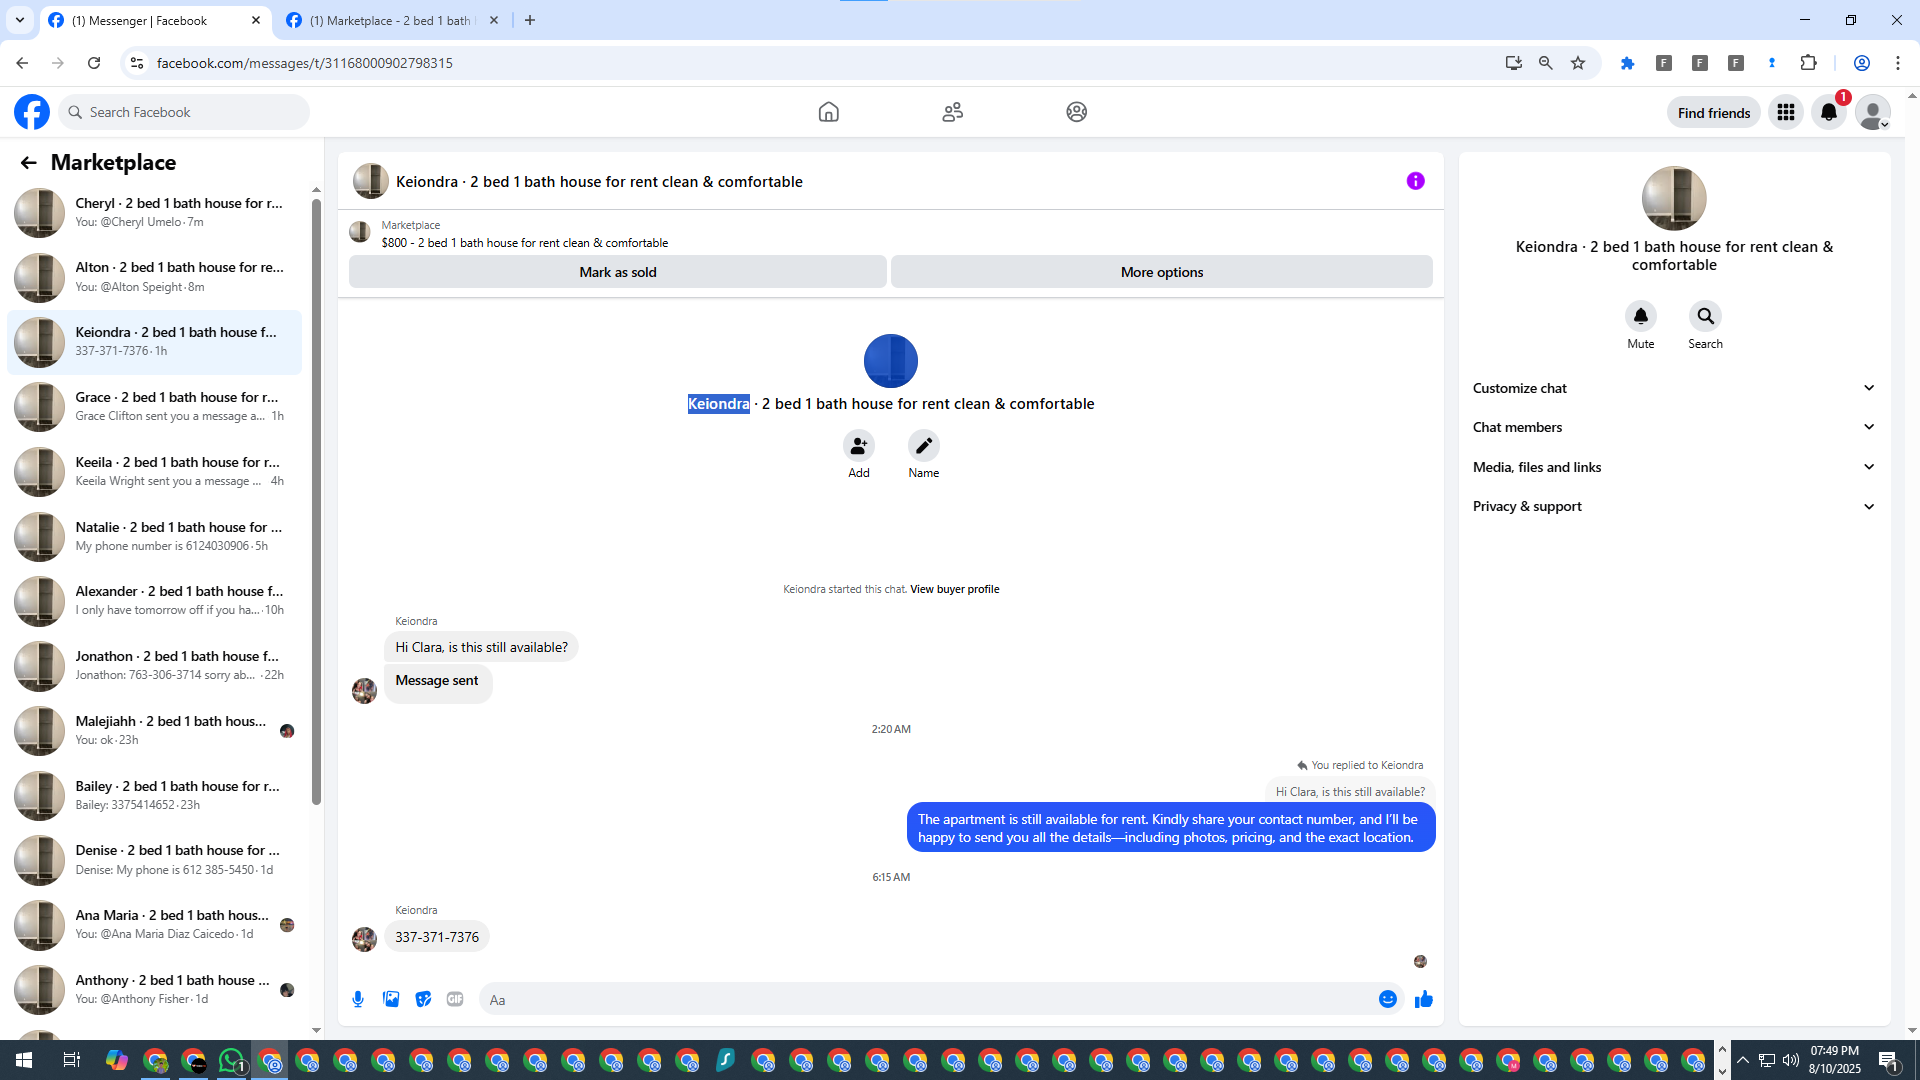Viewport: 1920px width, 1080px height.
Task: Open WhatsApp from the taskbar
Action: pyautogui.click(x=231, y=1060)
